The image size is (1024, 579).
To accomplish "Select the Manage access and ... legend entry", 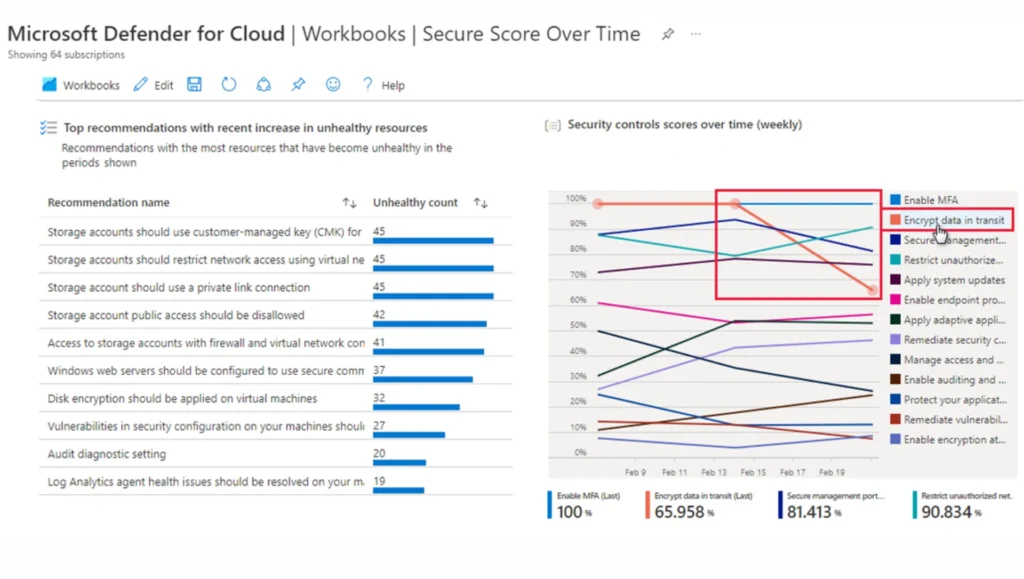I will pos(948,360).
